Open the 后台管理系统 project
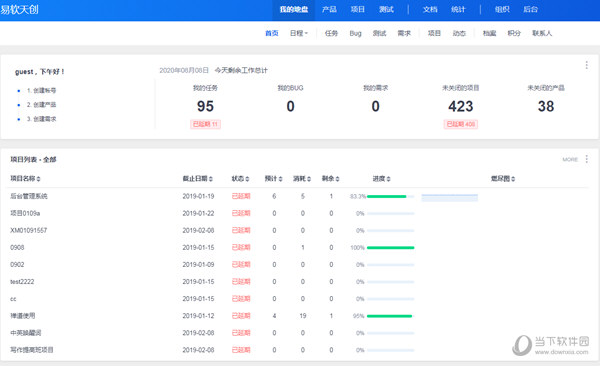Viewport: 600px width, 366px height. [29, 196]
